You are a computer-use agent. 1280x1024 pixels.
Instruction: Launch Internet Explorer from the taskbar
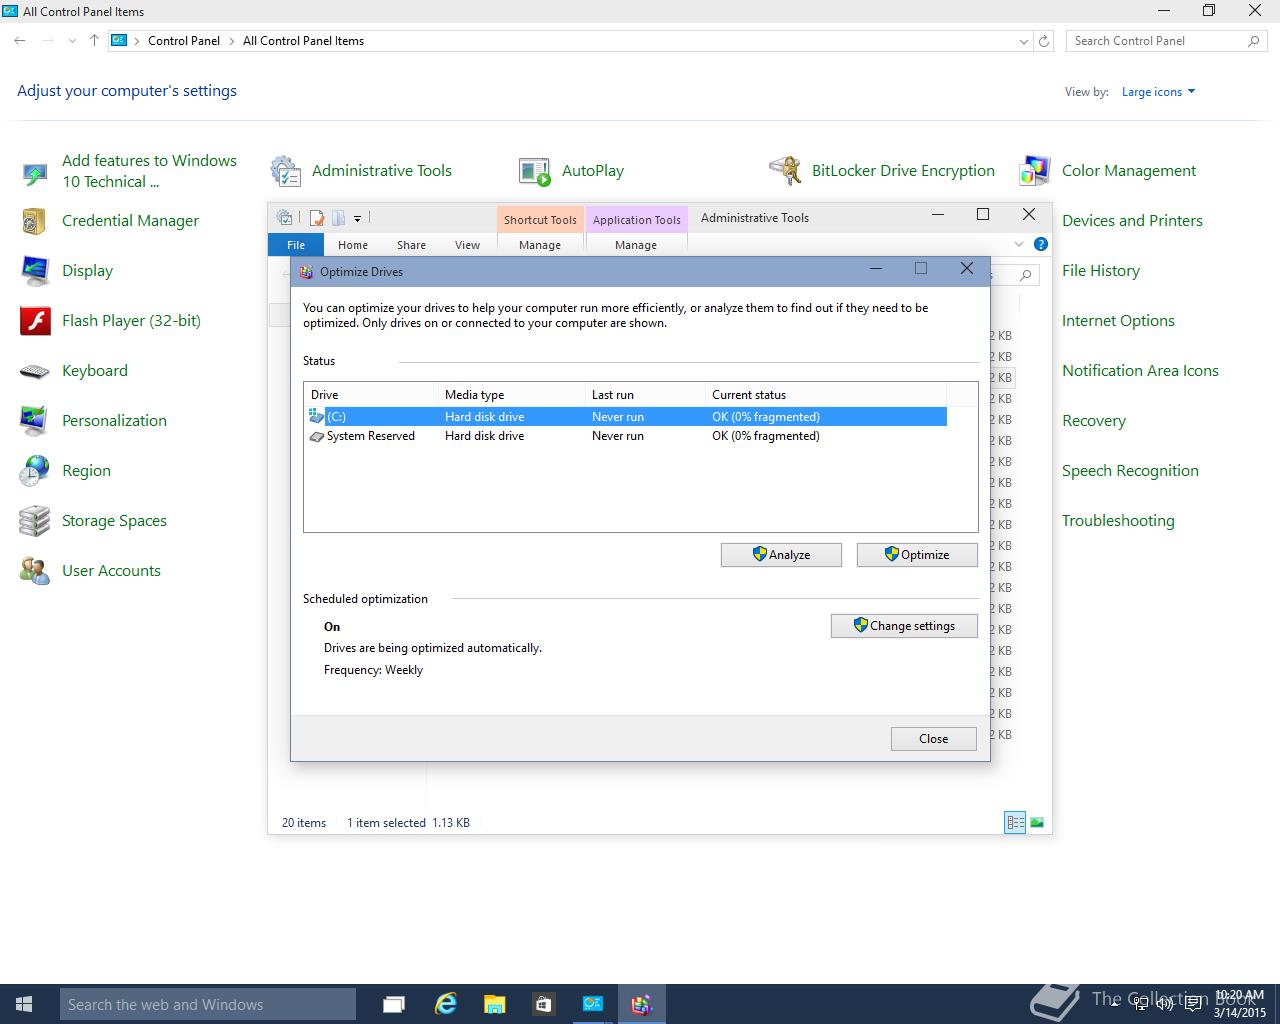(x=445, y=1004)
